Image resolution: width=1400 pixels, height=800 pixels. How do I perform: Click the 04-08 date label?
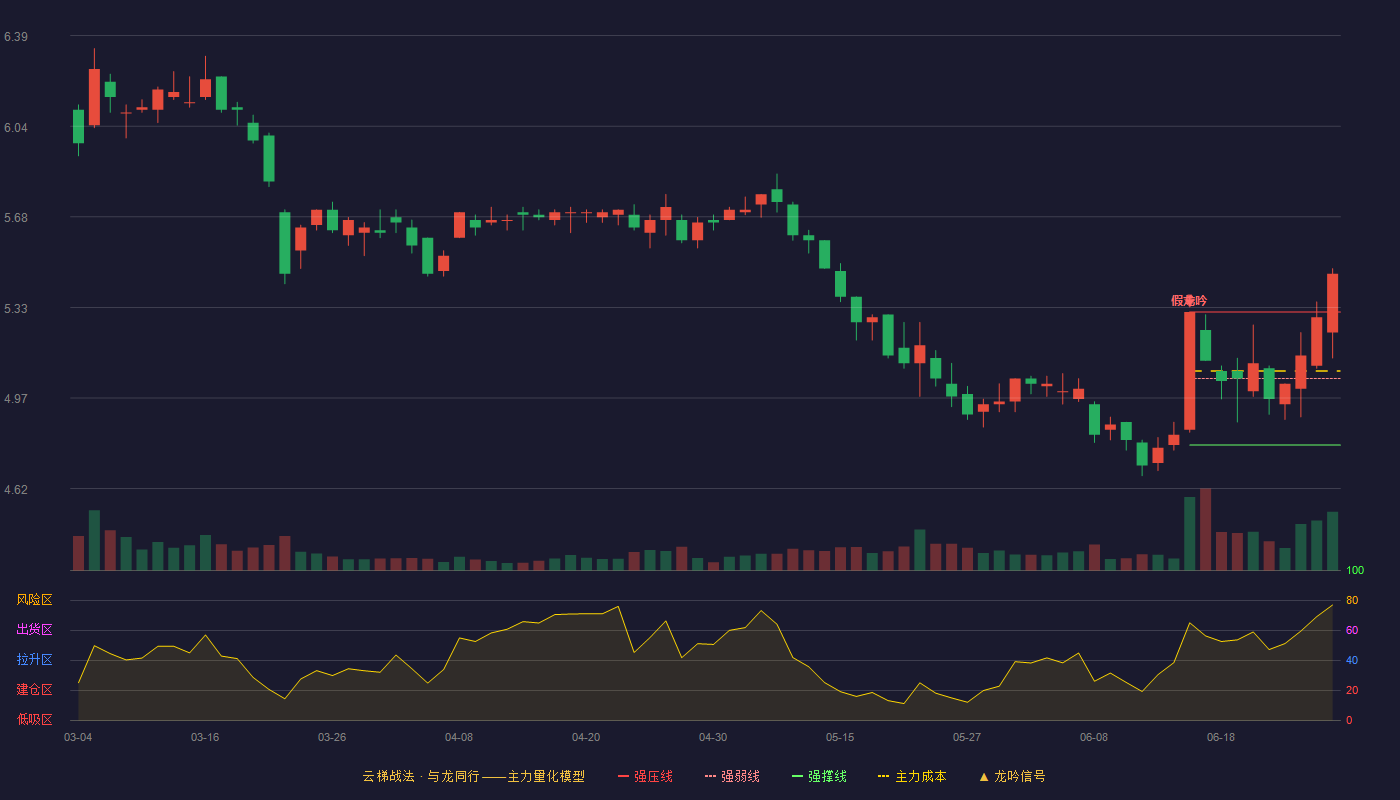coord(459,737)
